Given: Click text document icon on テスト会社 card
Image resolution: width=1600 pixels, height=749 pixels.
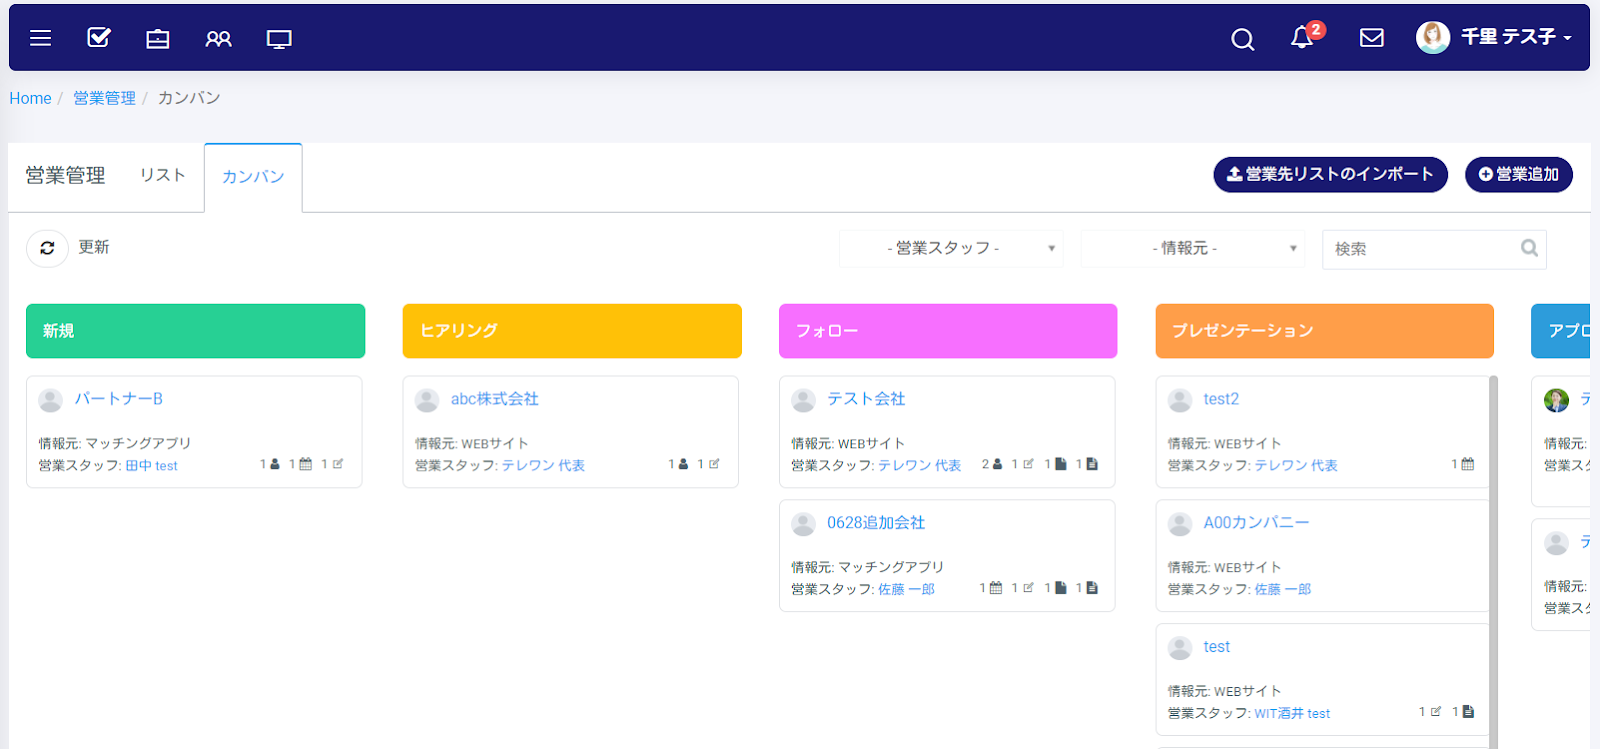Looking at the screenshot, I should tap(1092, 464).
